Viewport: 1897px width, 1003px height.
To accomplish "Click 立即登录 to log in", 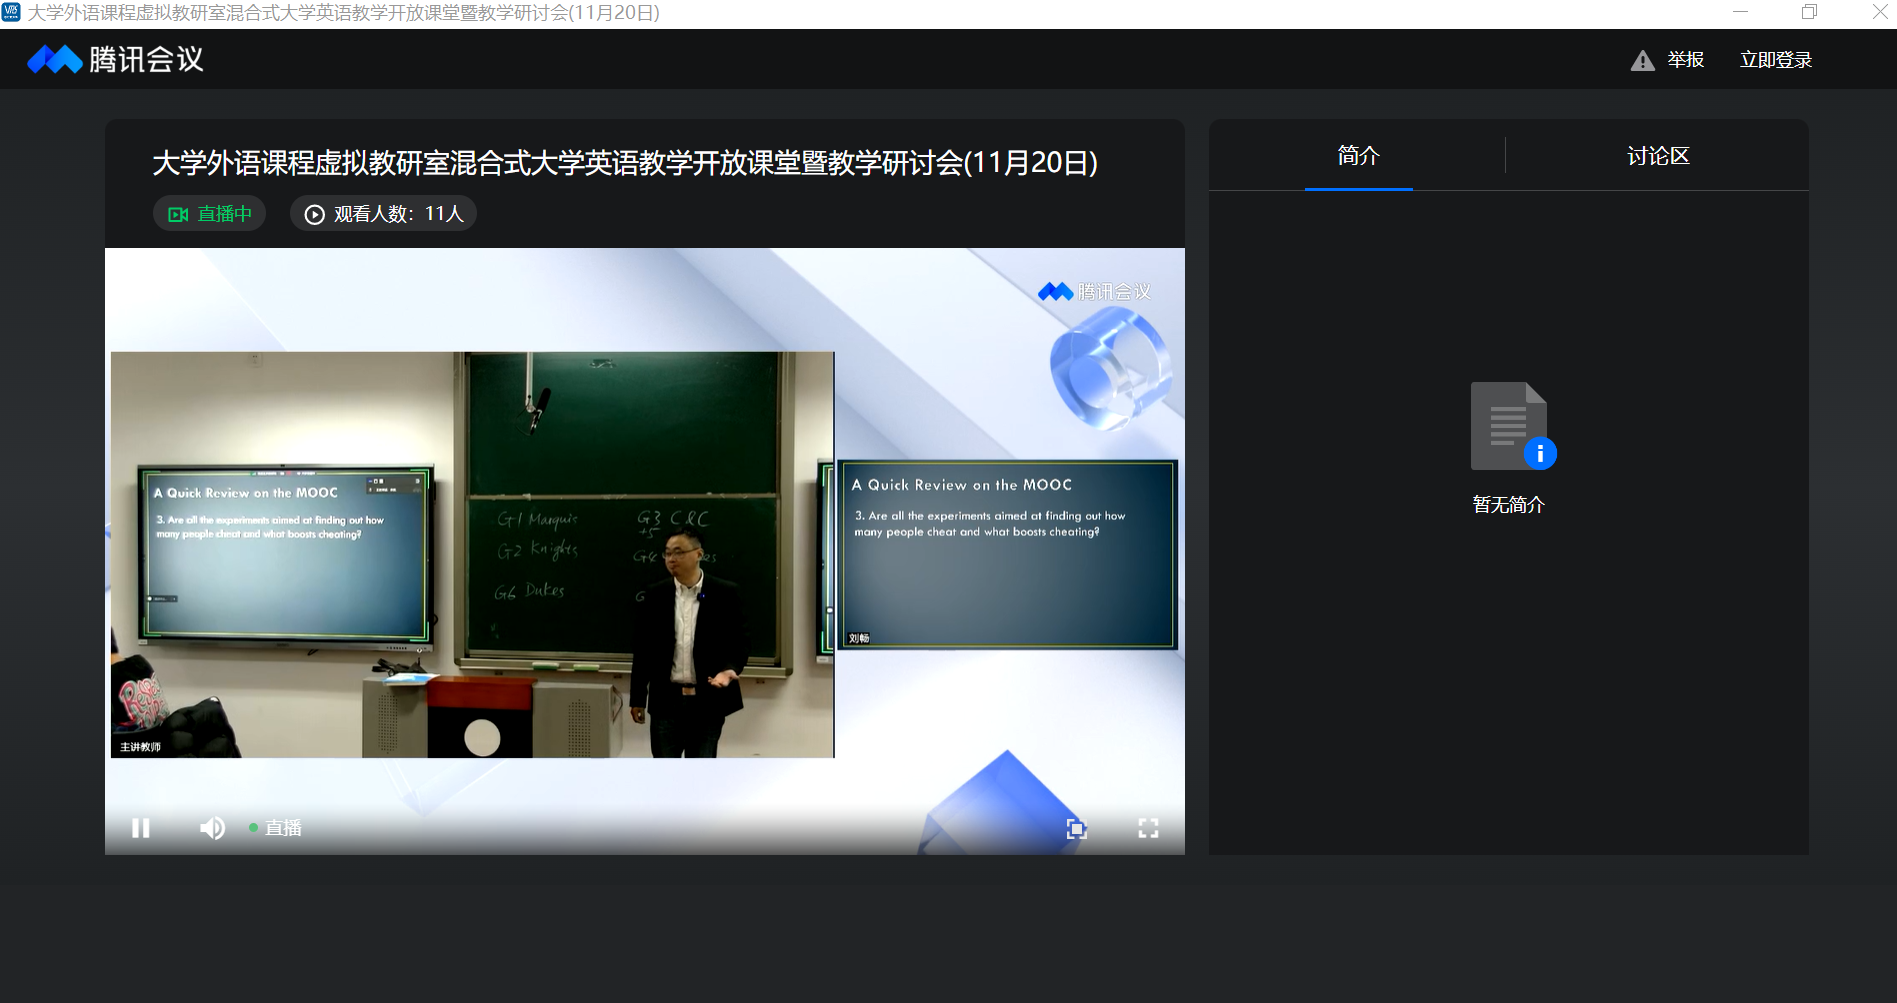I will 1775,60.
